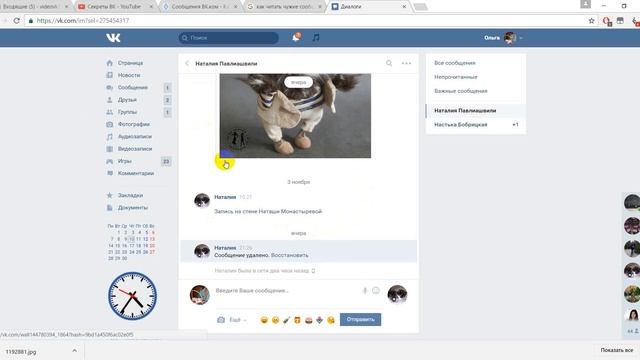
Task: Search within the conversation magnifier icon
Action: pos(389,63)
